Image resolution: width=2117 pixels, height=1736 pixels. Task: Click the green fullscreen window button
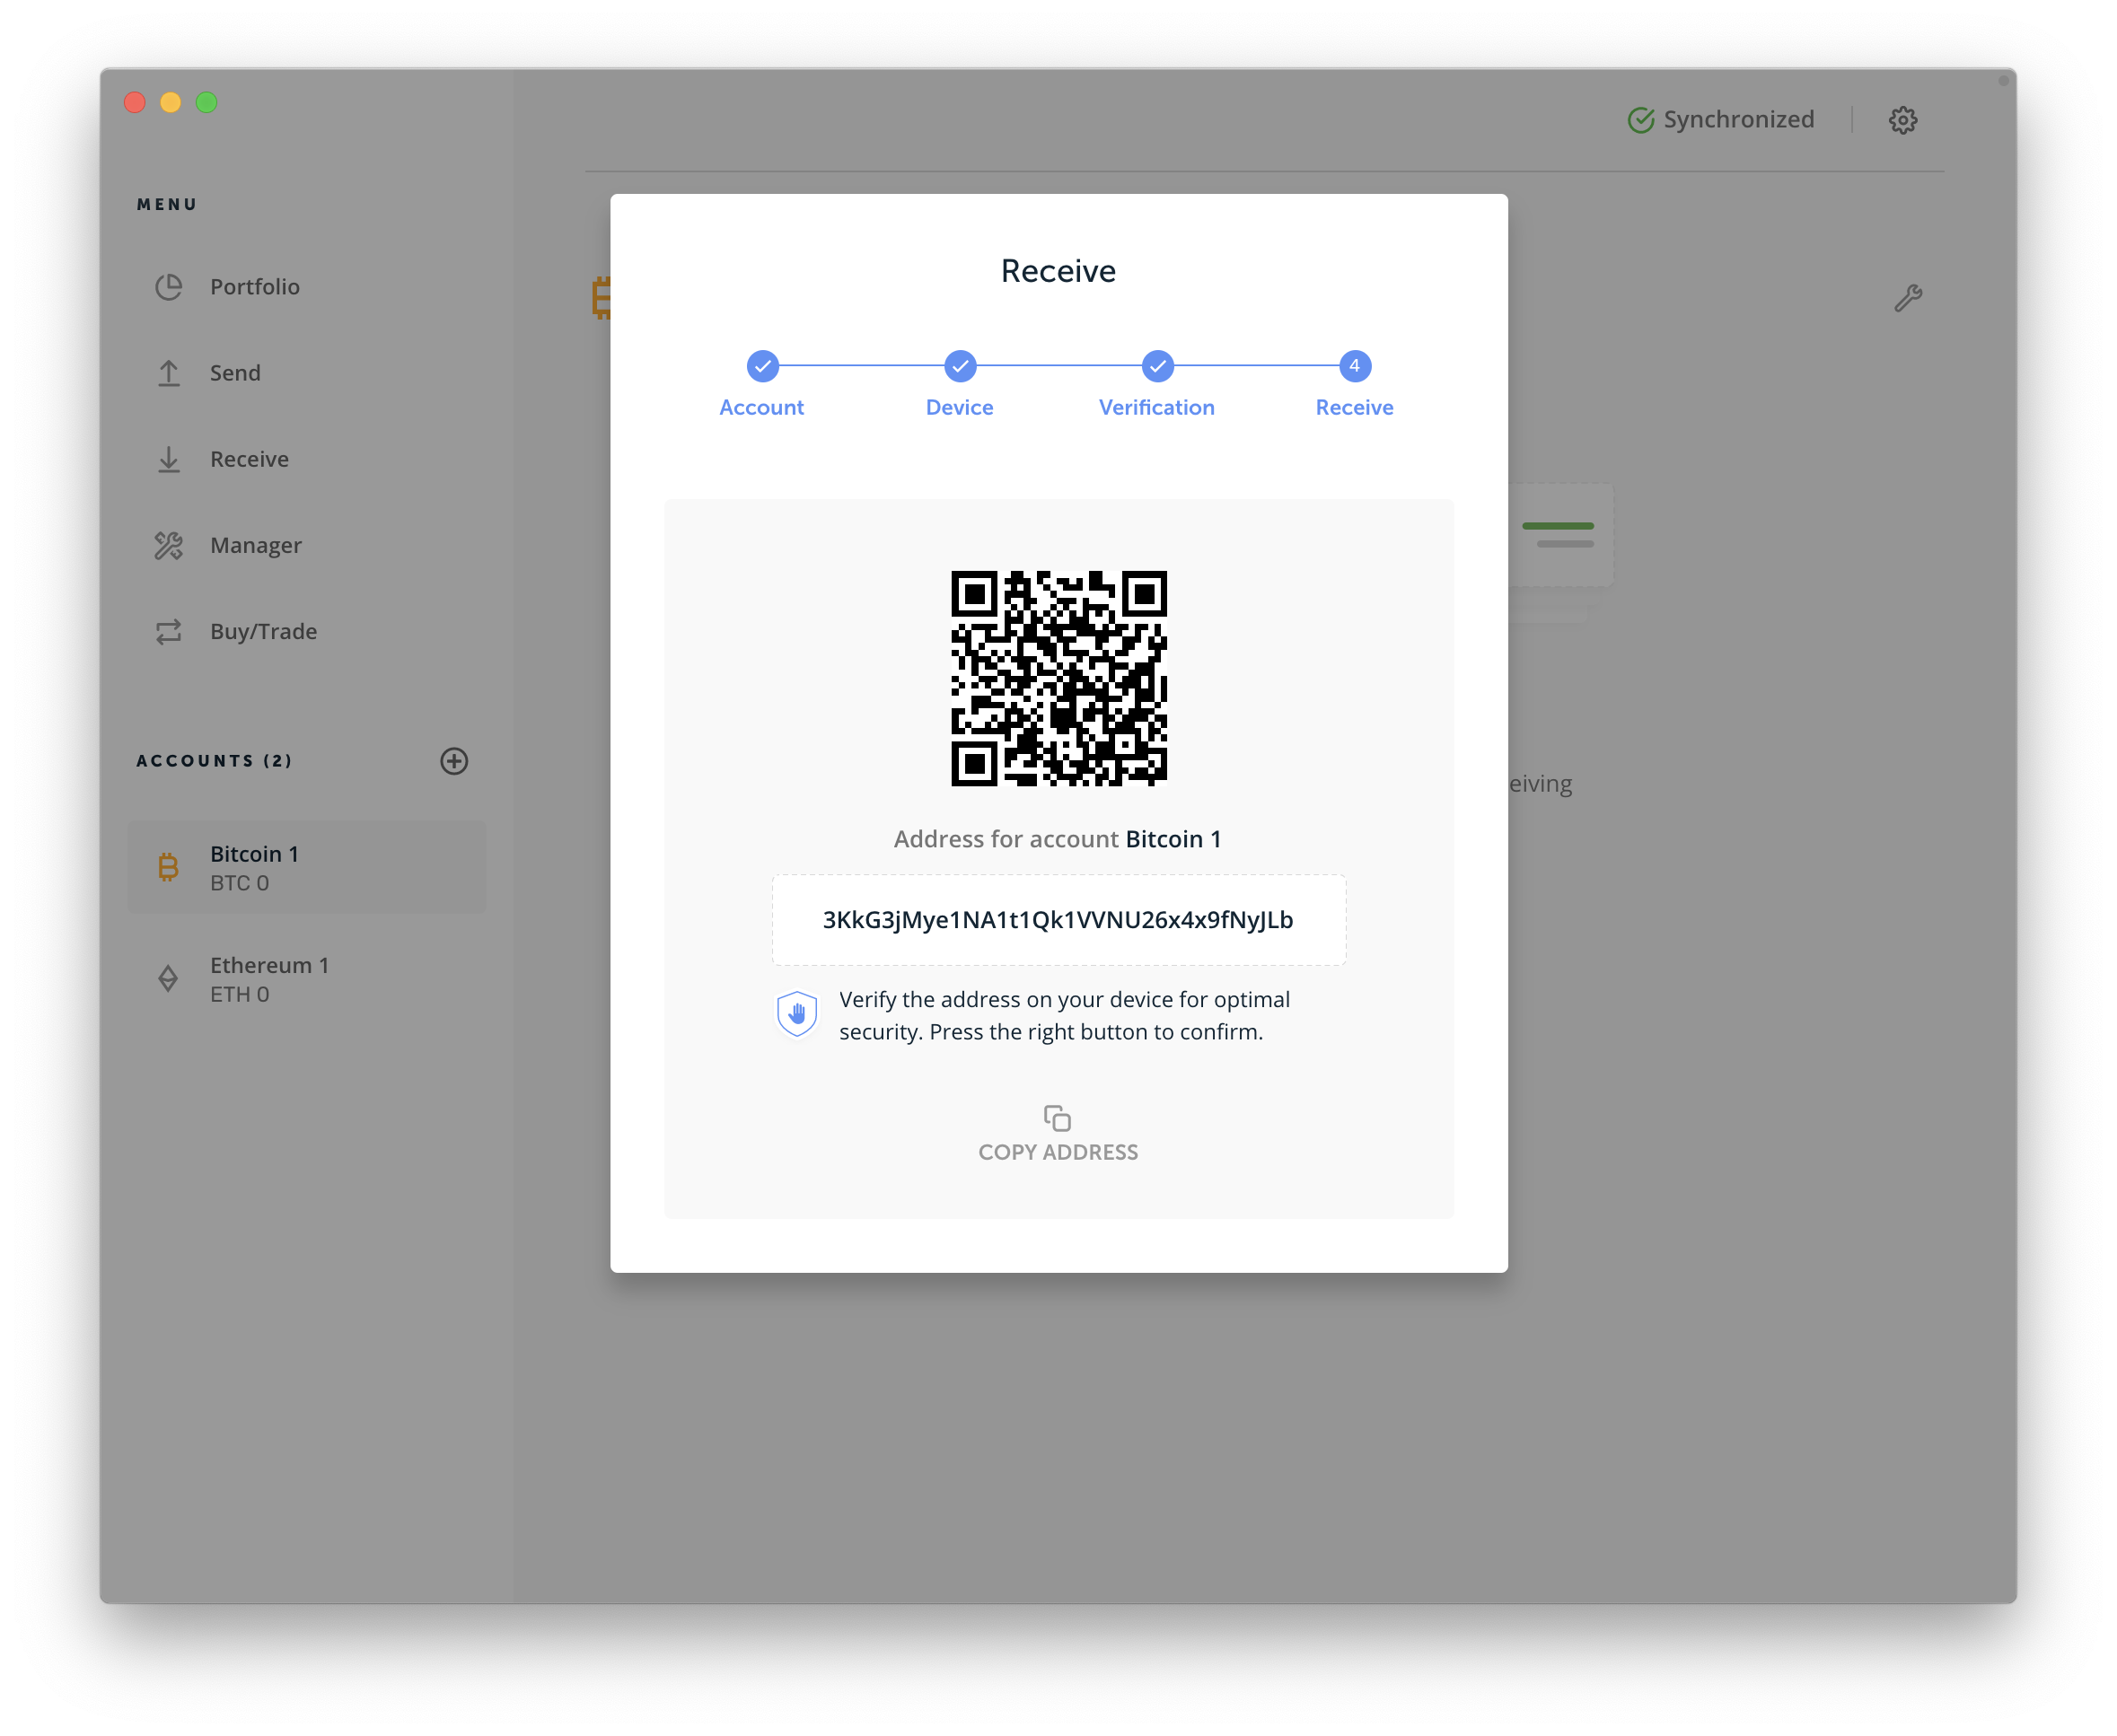[207, 102]
